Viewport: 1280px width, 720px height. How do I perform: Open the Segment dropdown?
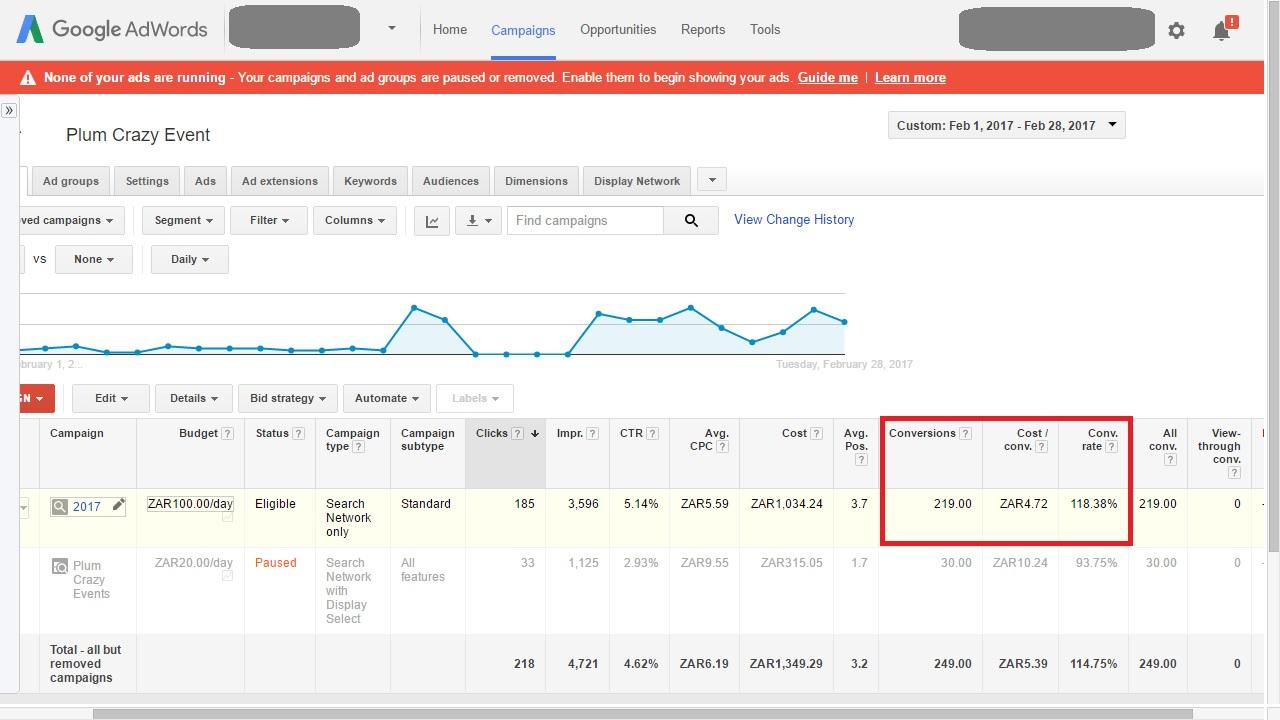(183, 221)
